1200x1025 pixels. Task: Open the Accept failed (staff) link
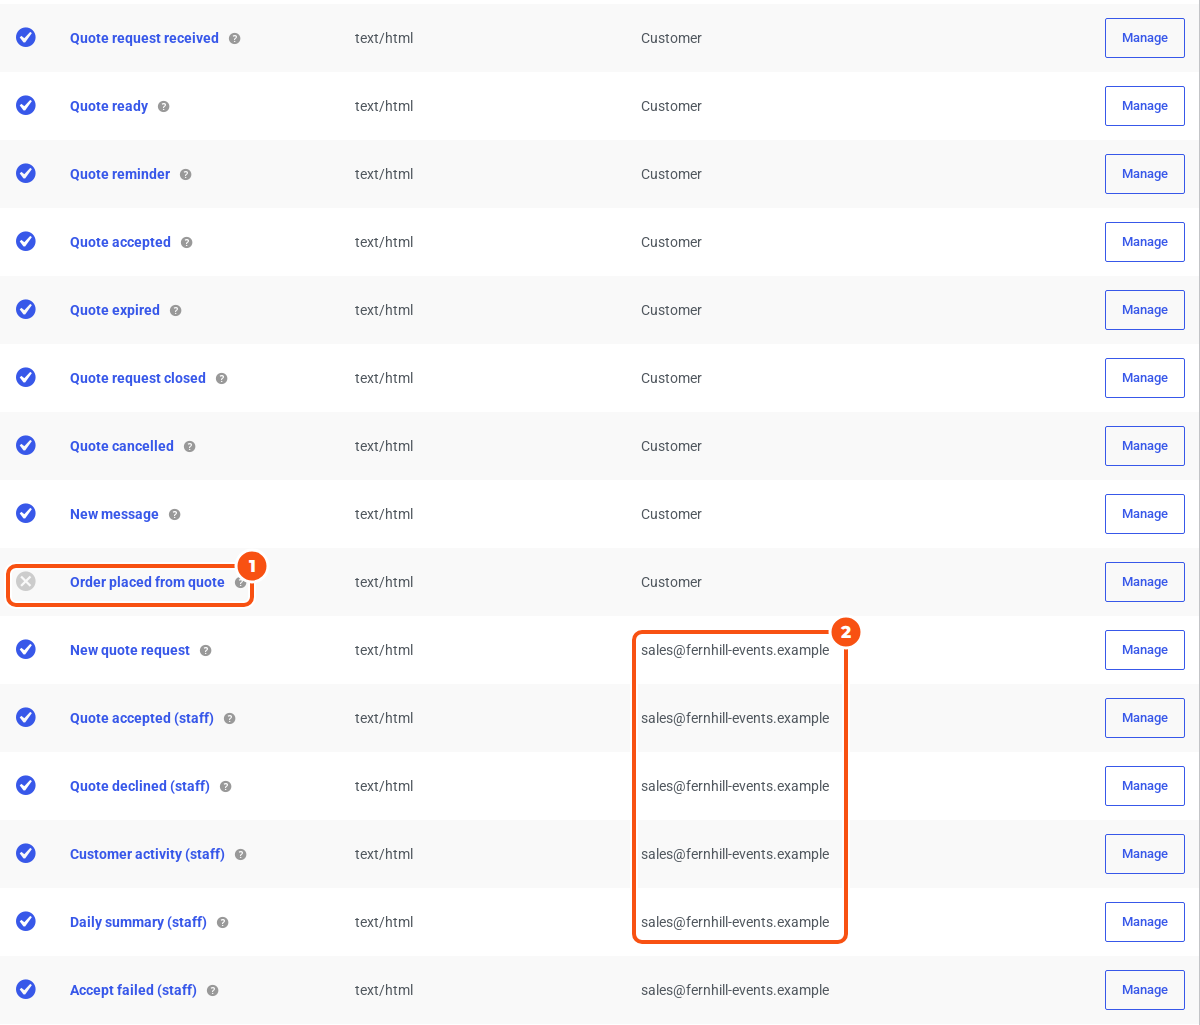(x=133, y=990)
